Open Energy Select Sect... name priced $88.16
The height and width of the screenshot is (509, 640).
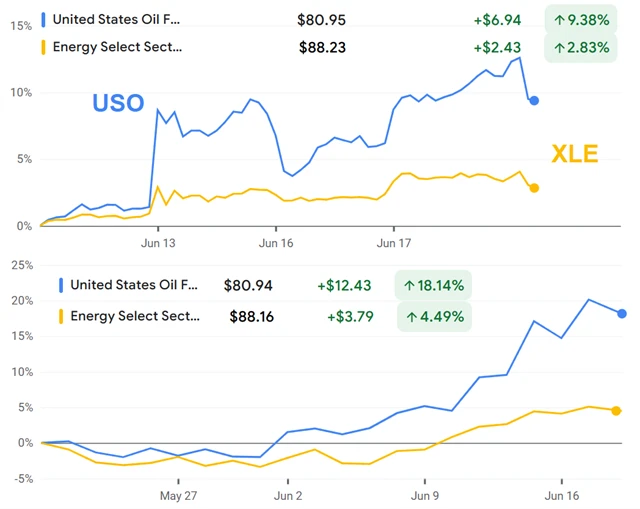135,316
